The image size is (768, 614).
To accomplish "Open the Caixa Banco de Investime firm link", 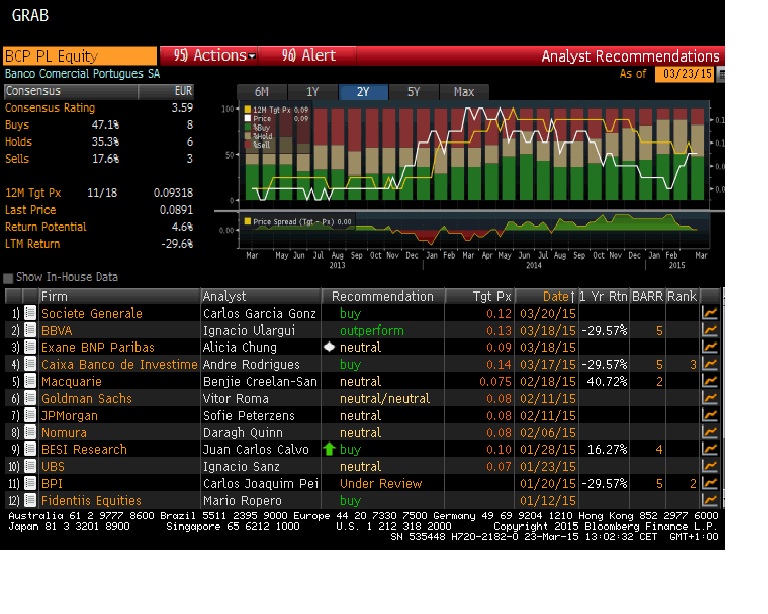I will (x=119, y=365).
